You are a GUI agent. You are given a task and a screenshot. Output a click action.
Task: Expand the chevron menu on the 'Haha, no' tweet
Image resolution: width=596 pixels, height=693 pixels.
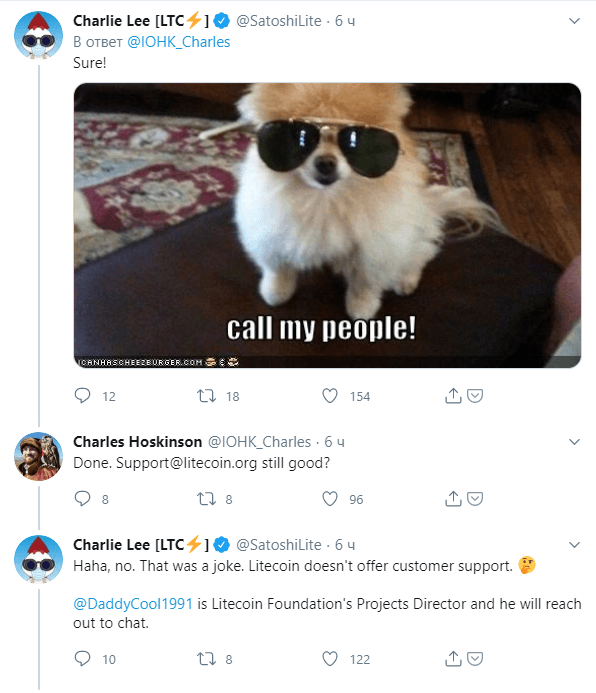tap(574, 545)
